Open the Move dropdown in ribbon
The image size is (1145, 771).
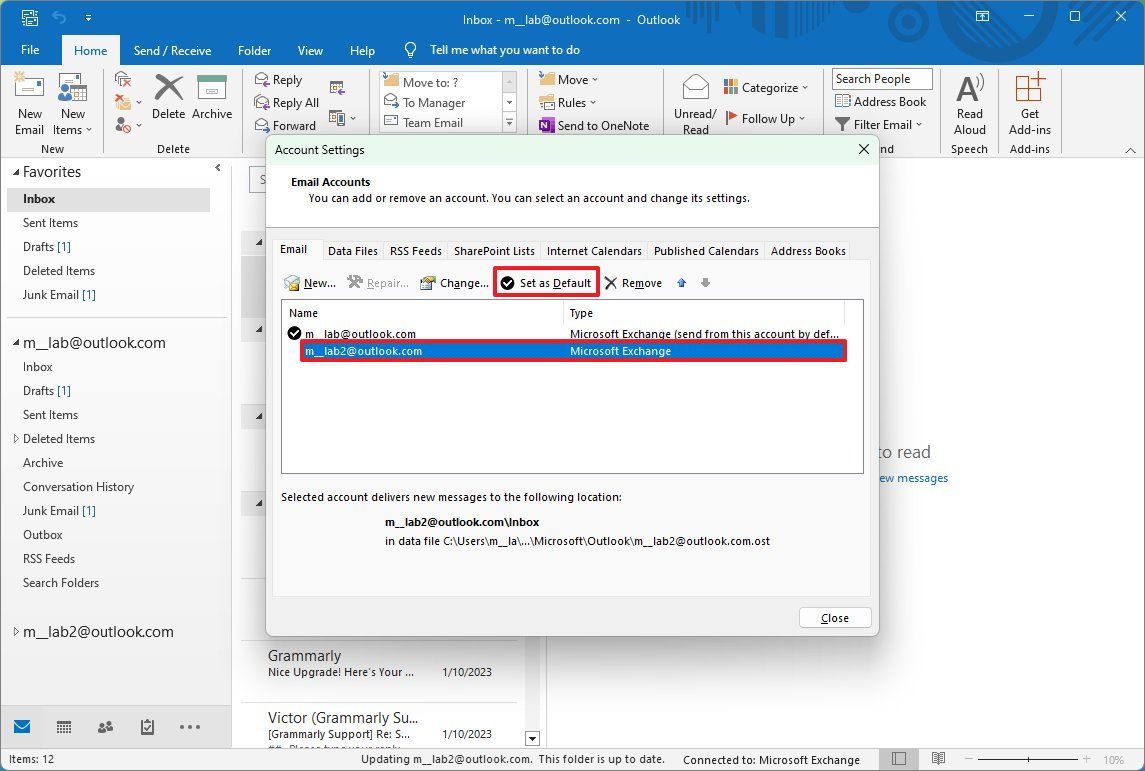coord(568,80)
